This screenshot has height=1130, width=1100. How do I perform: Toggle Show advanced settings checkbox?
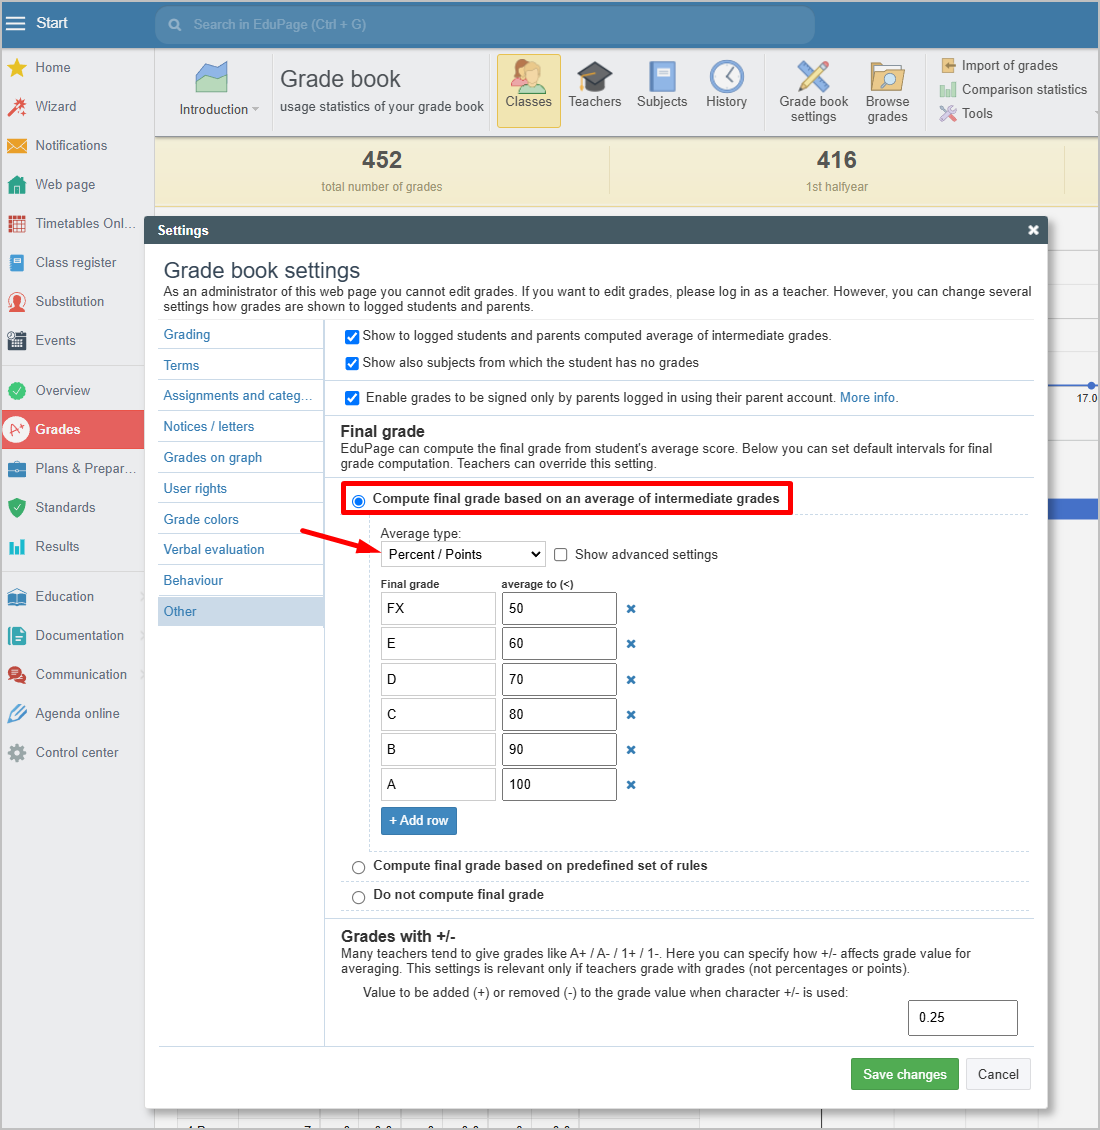click(x=561, y=555)
